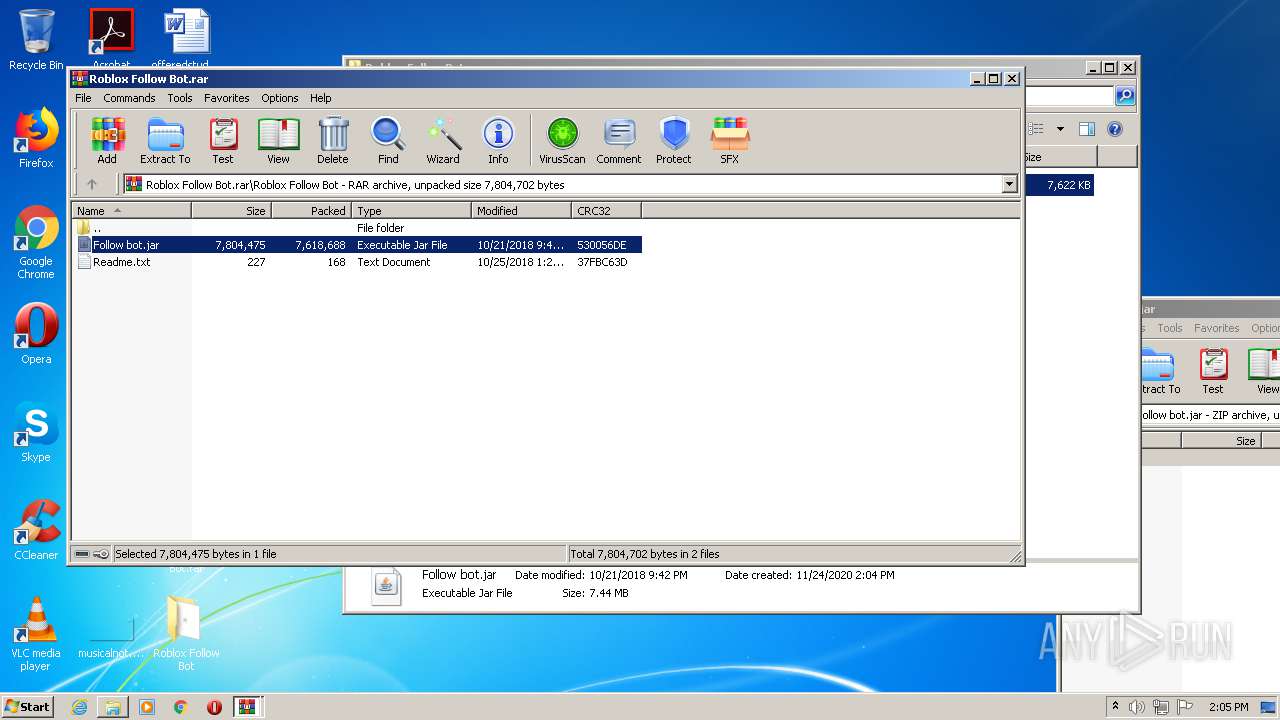Open Skype desktop shortcut
This screenshot has width=1280, height=720.
coord(36,432)
